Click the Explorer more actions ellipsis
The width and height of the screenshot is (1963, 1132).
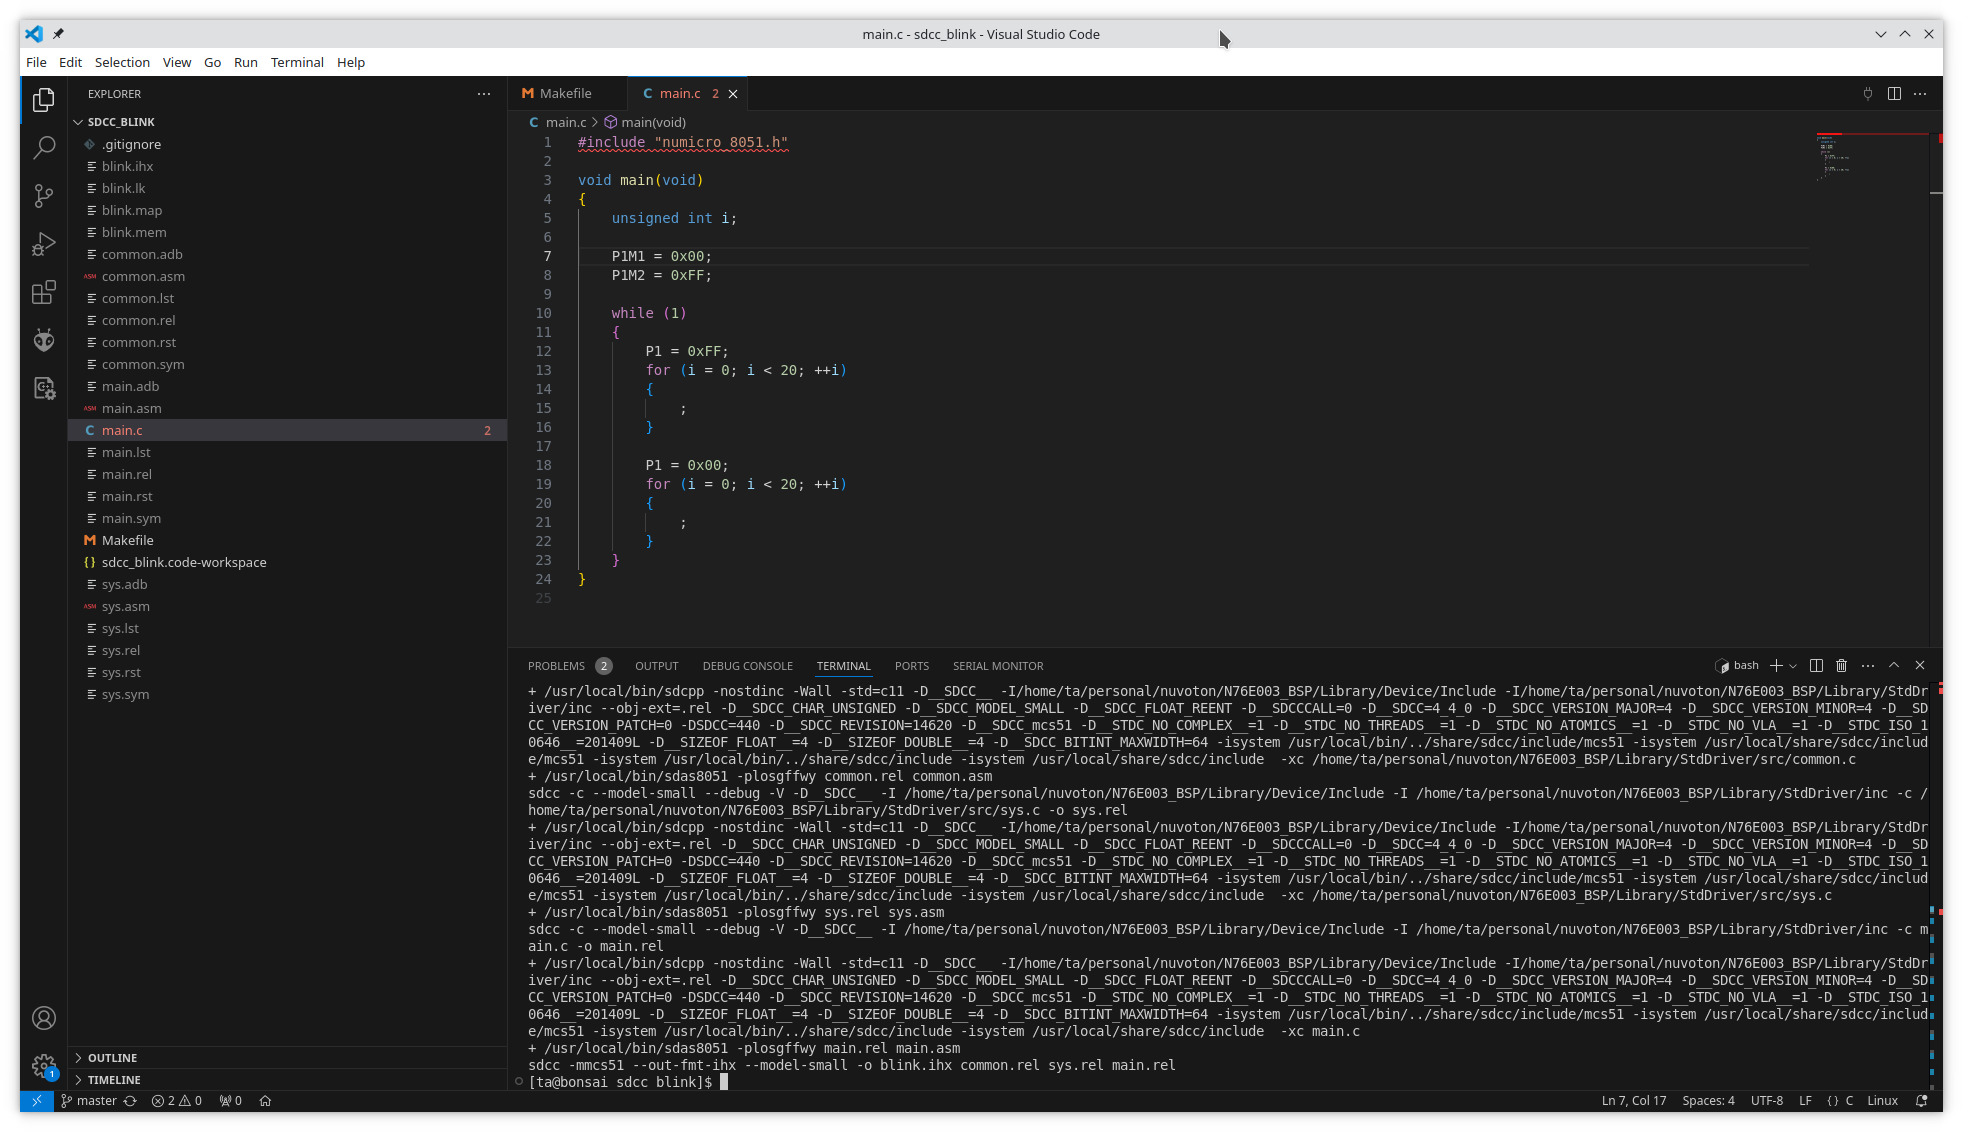tap(484, 94)
